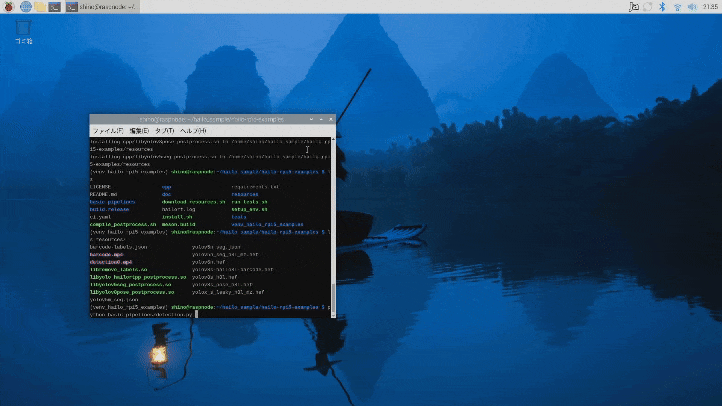This screenshot has width=722, height=406.
Task: Maximize the terminal window
Action: 321,119
